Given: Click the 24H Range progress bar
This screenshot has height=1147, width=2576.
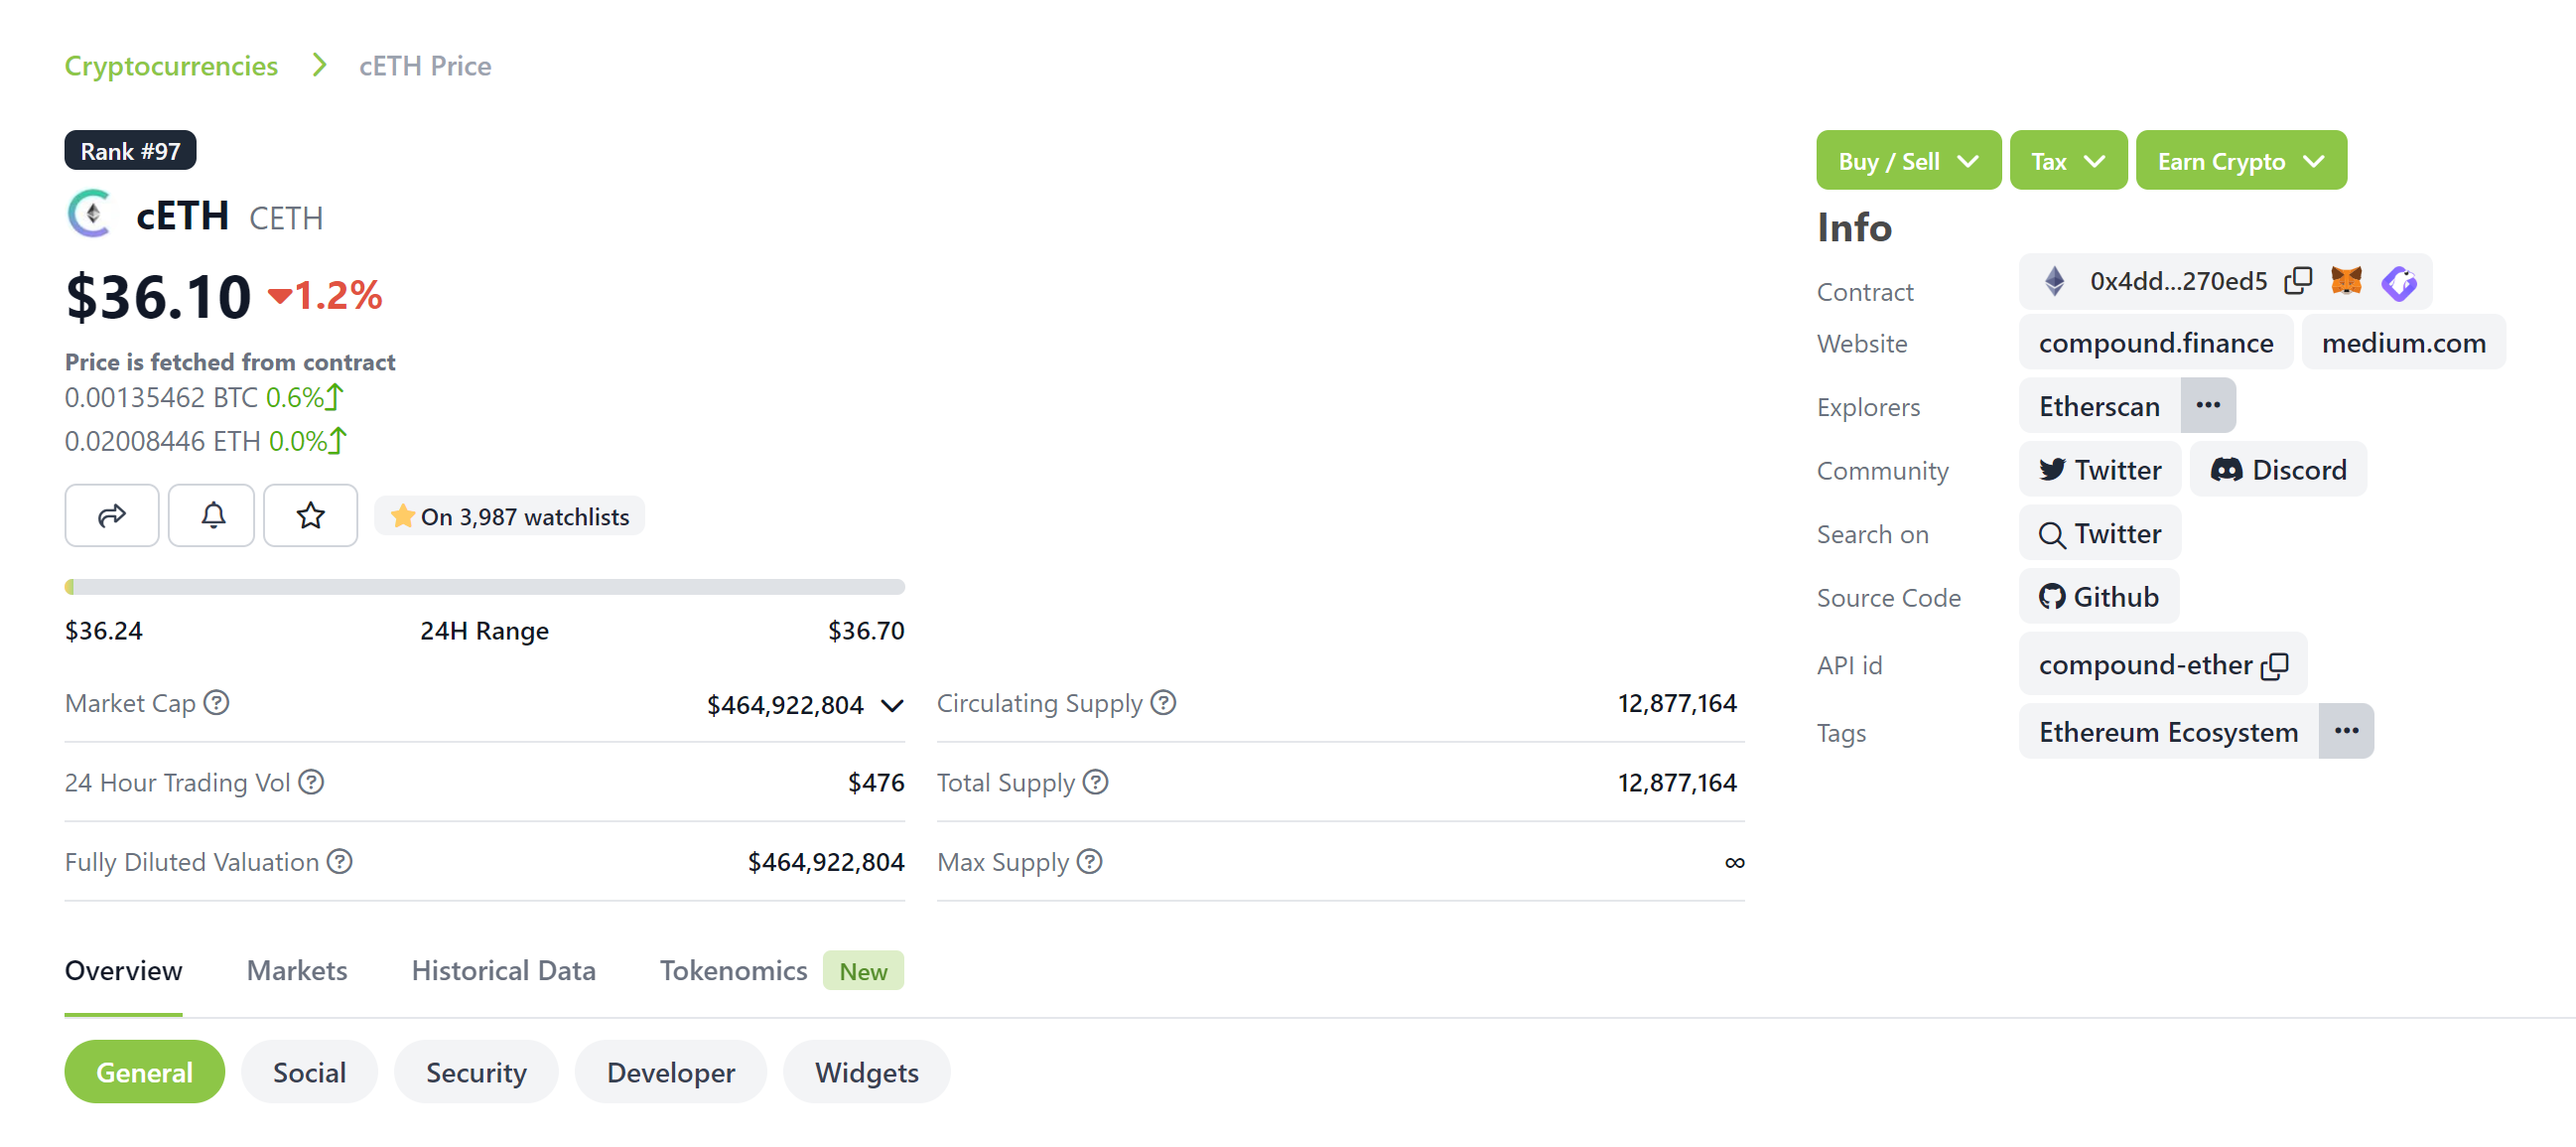Looking at the screenshot, I should click(x=485, y=587).
